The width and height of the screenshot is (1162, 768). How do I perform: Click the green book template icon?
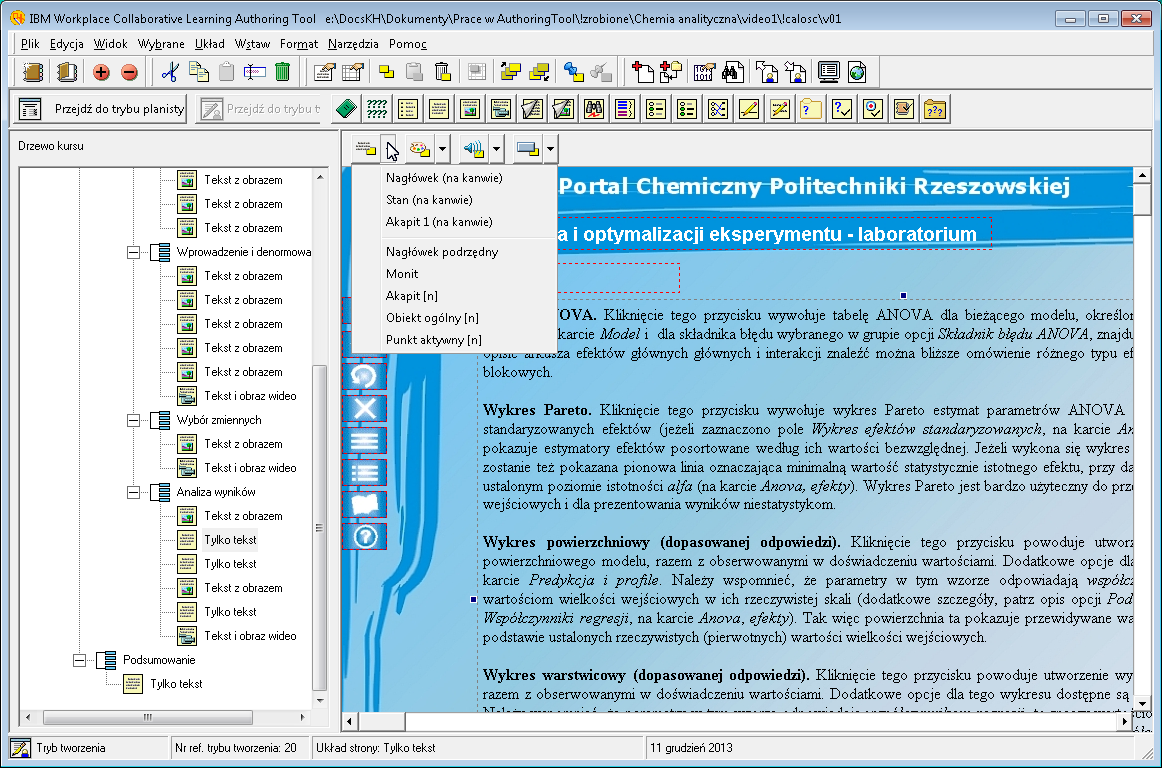coord(346,109)
